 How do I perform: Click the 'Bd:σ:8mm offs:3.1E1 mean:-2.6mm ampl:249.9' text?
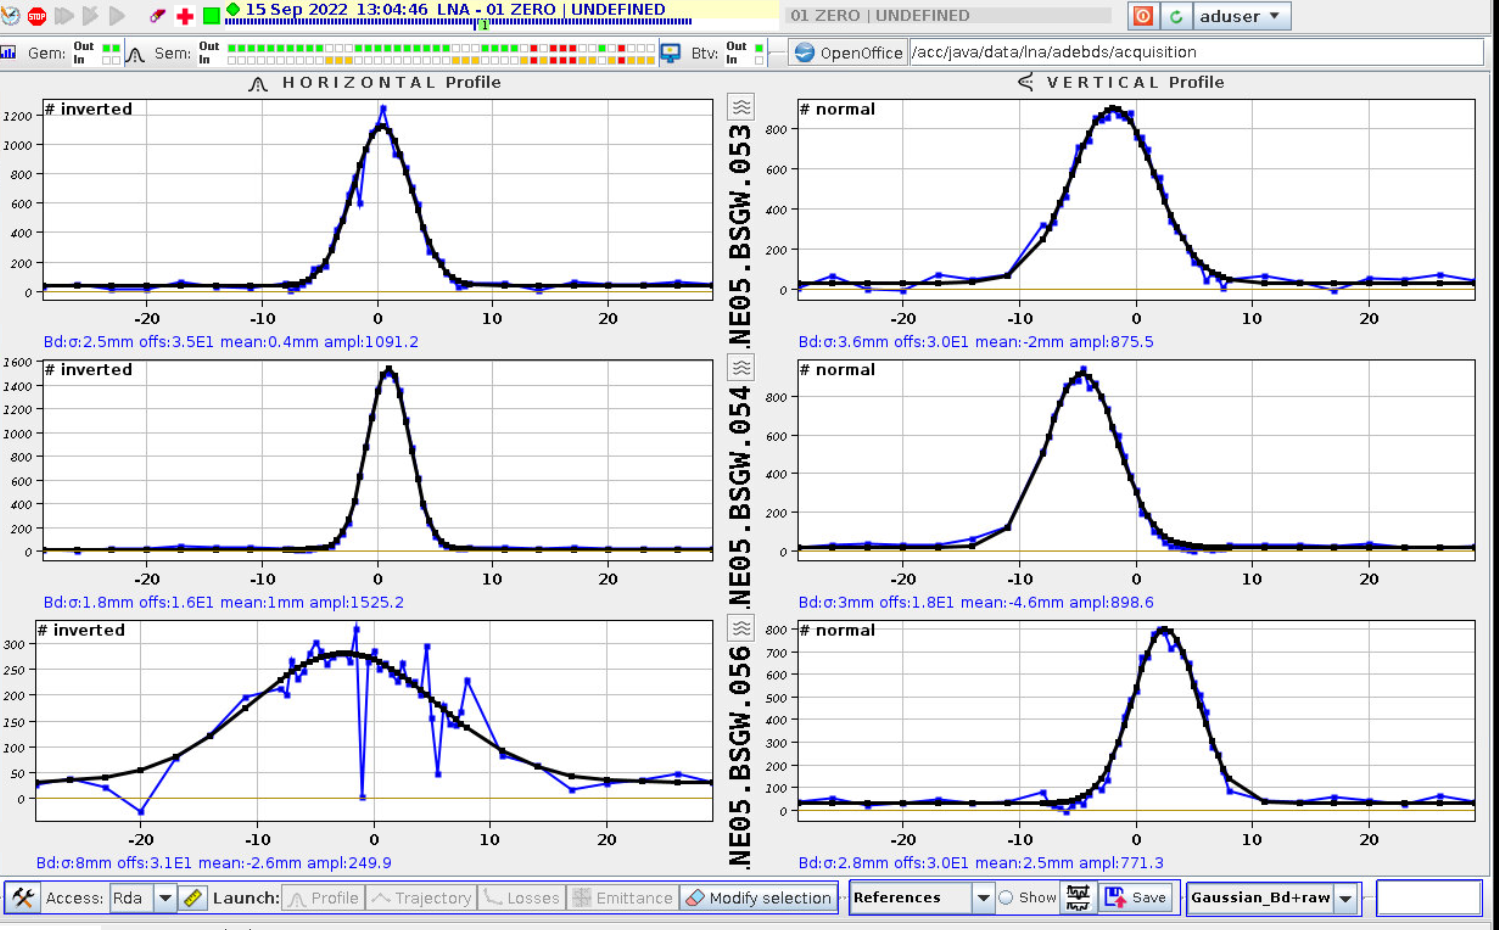(214, 862)
